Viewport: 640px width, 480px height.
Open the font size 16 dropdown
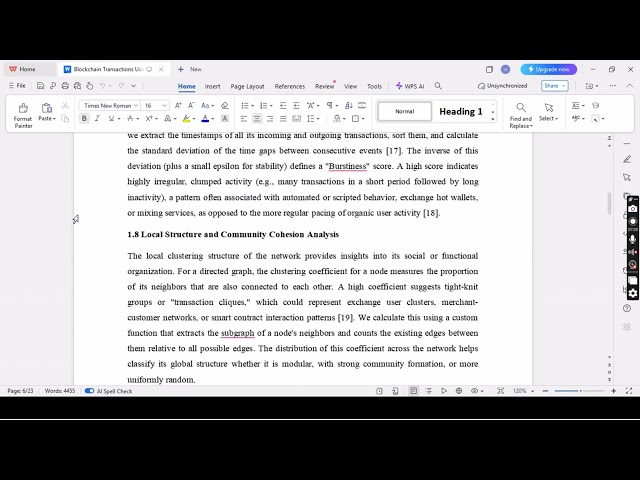coord(164,105)
